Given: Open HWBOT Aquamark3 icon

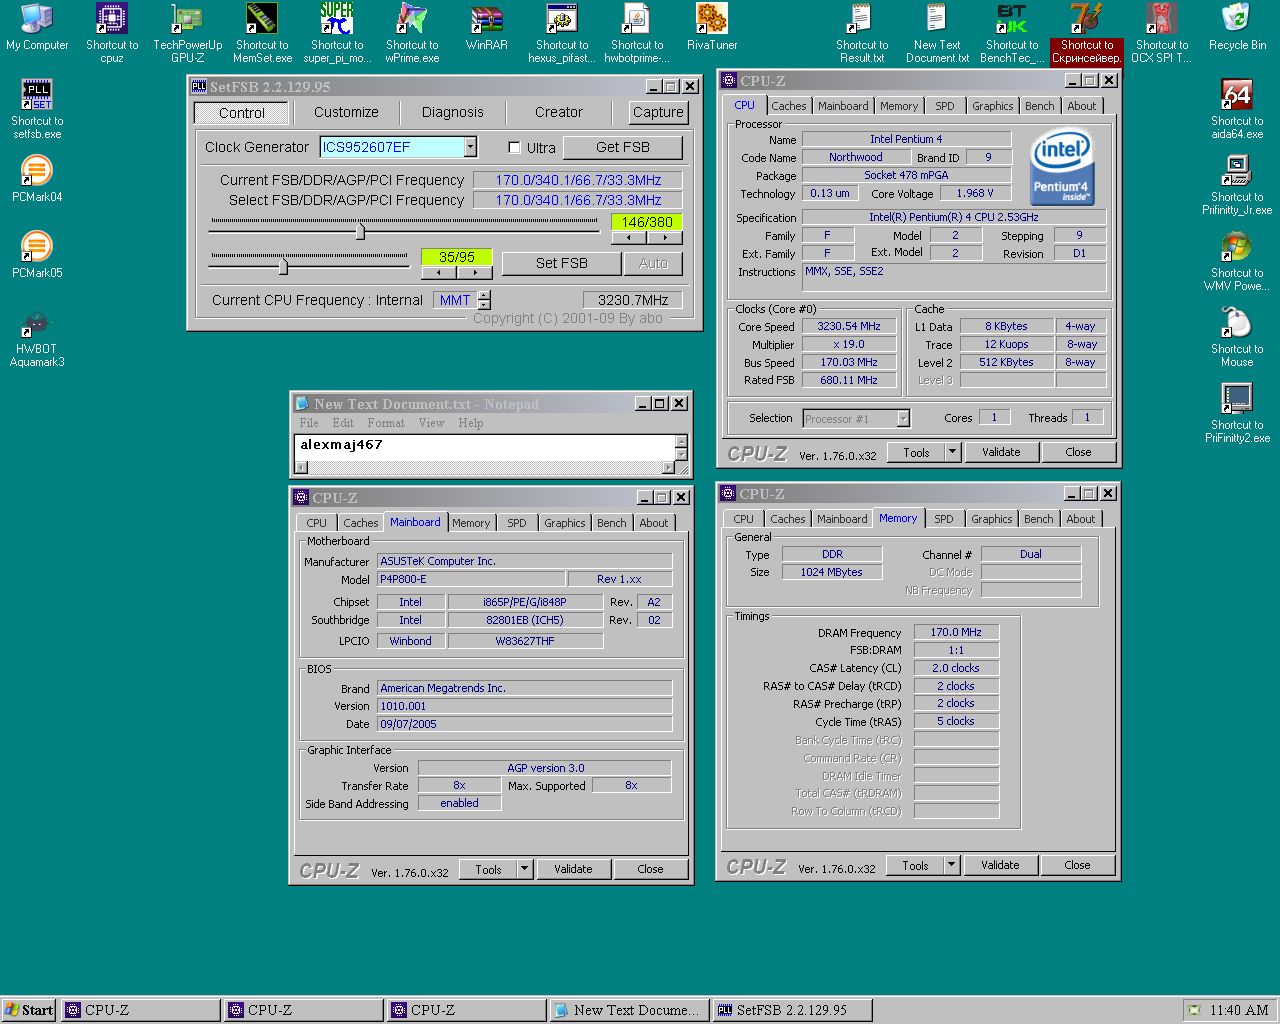Looking at the screenshot, I should [x=37, y=339].
